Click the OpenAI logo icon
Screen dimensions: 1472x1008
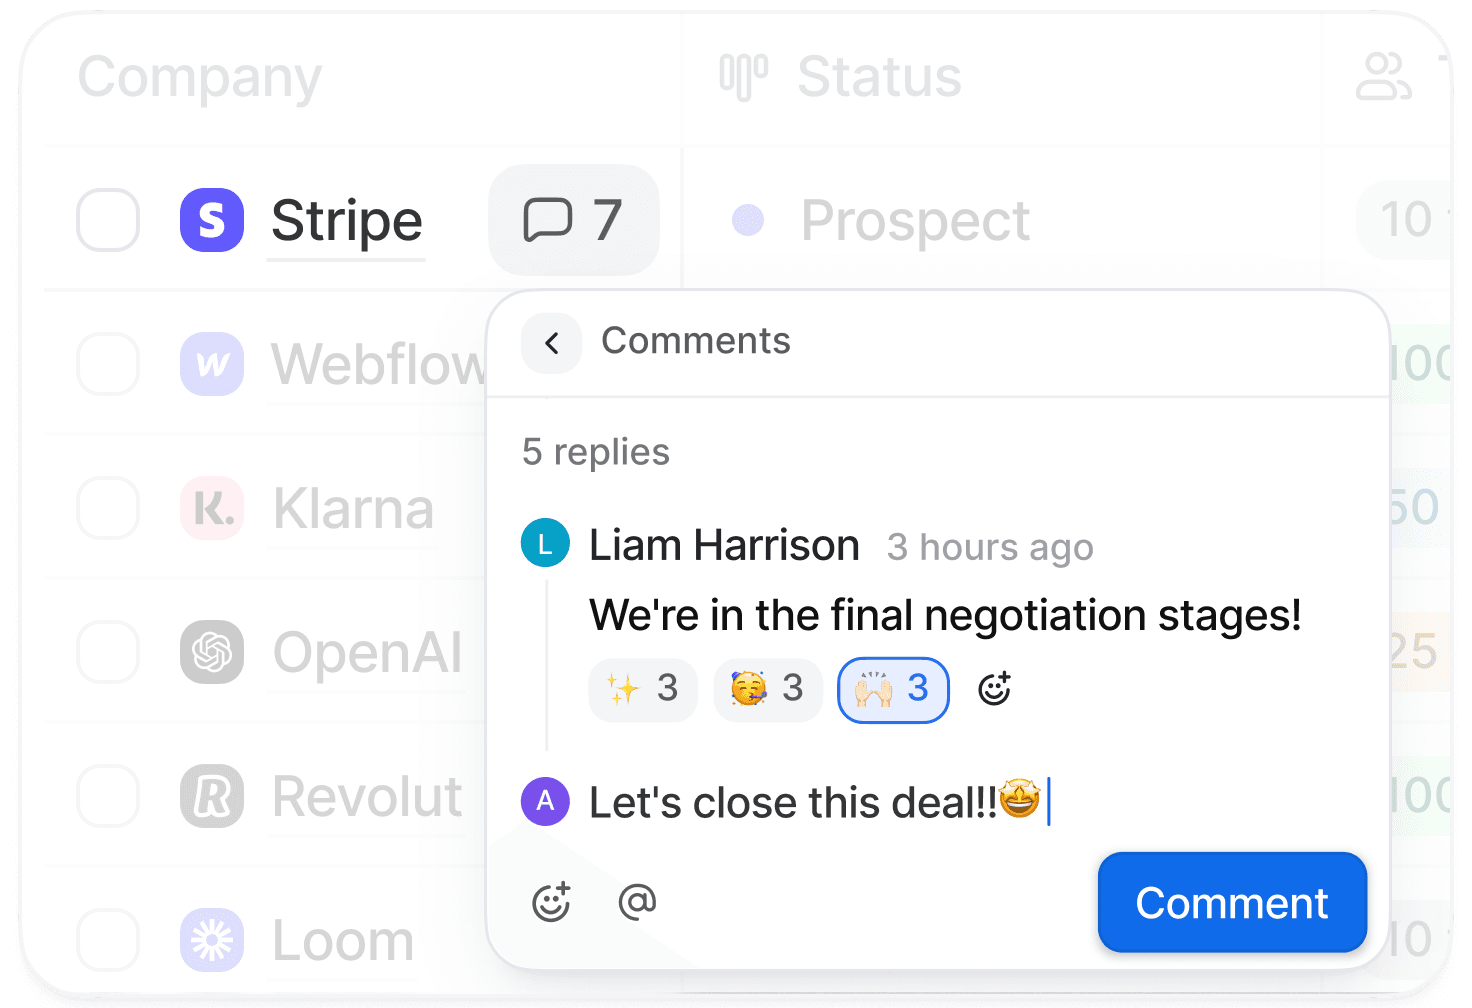click(x=212, y=652)
